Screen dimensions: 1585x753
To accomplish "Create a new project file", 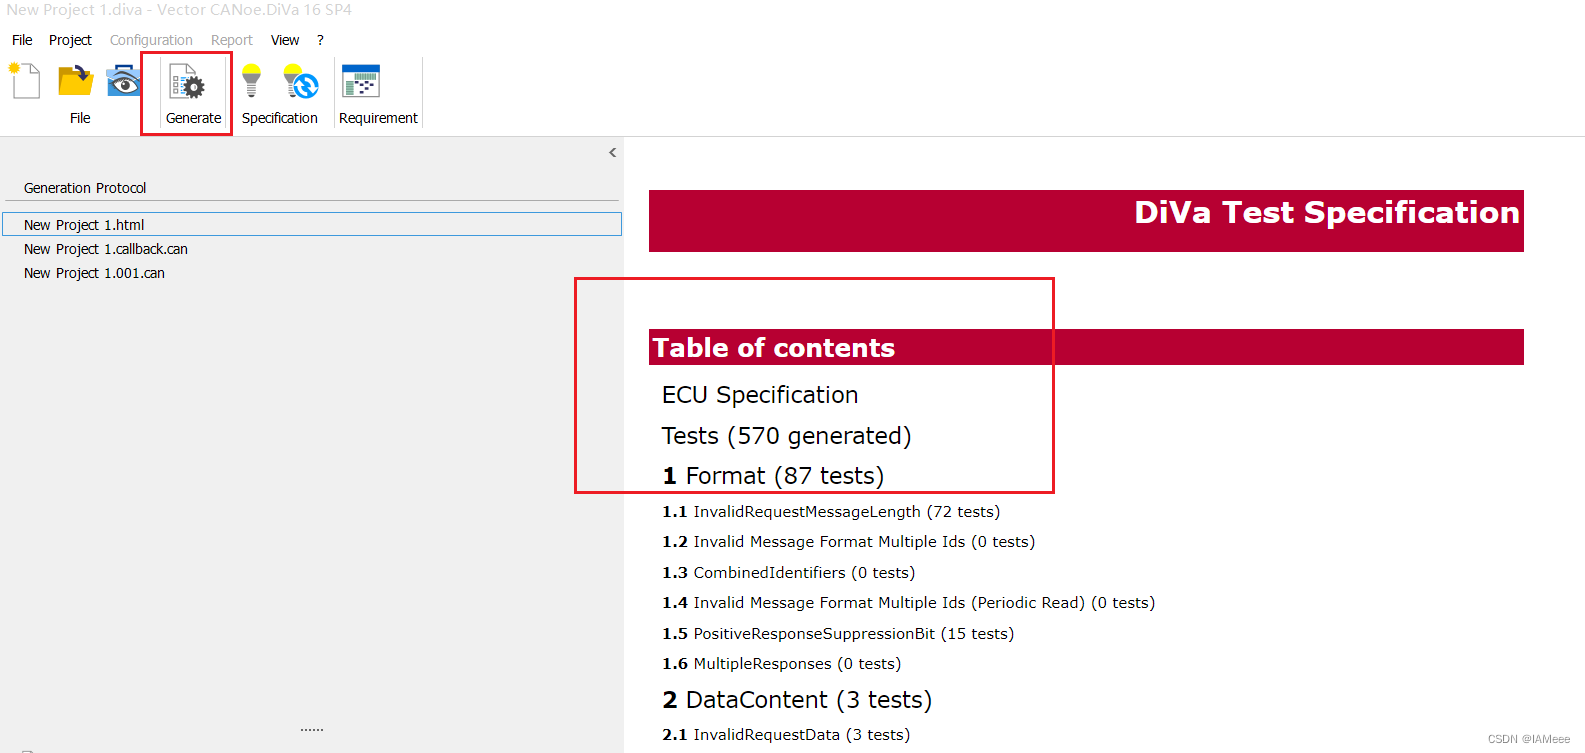I will 25,81.
